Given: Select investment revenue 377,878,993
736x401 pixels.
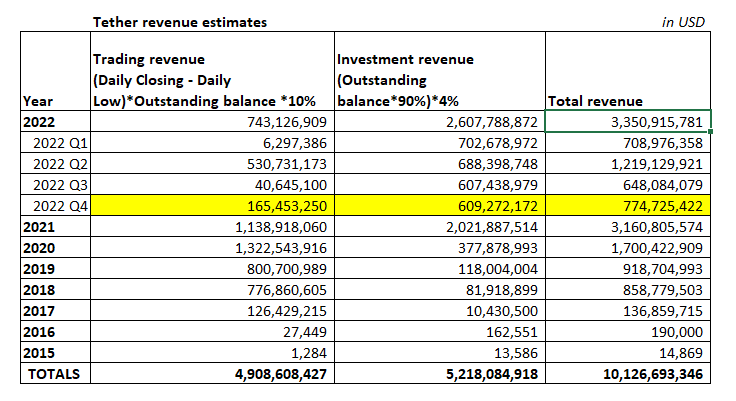Looking at the screenshot, I should pos(440,247).
